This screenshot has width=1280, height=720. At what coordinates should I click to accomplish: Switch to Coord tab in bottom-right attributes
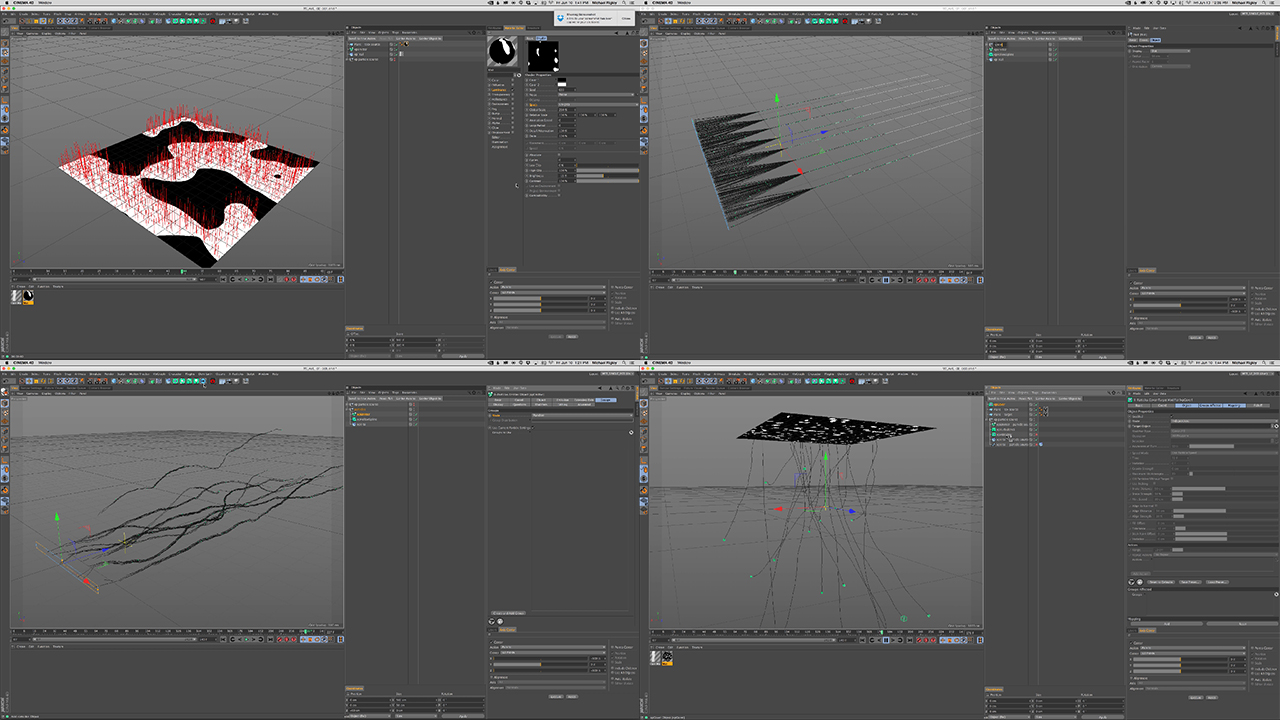(1162, 405)
